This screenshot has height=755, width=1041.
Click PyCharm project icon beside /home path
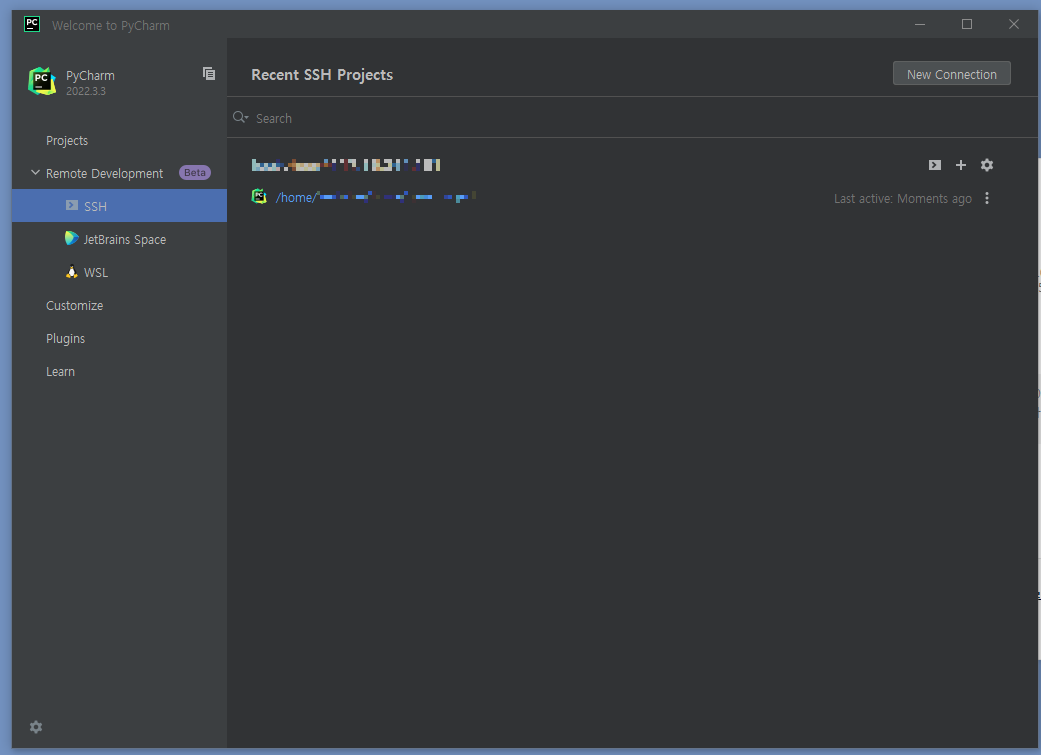coord(259,197)
